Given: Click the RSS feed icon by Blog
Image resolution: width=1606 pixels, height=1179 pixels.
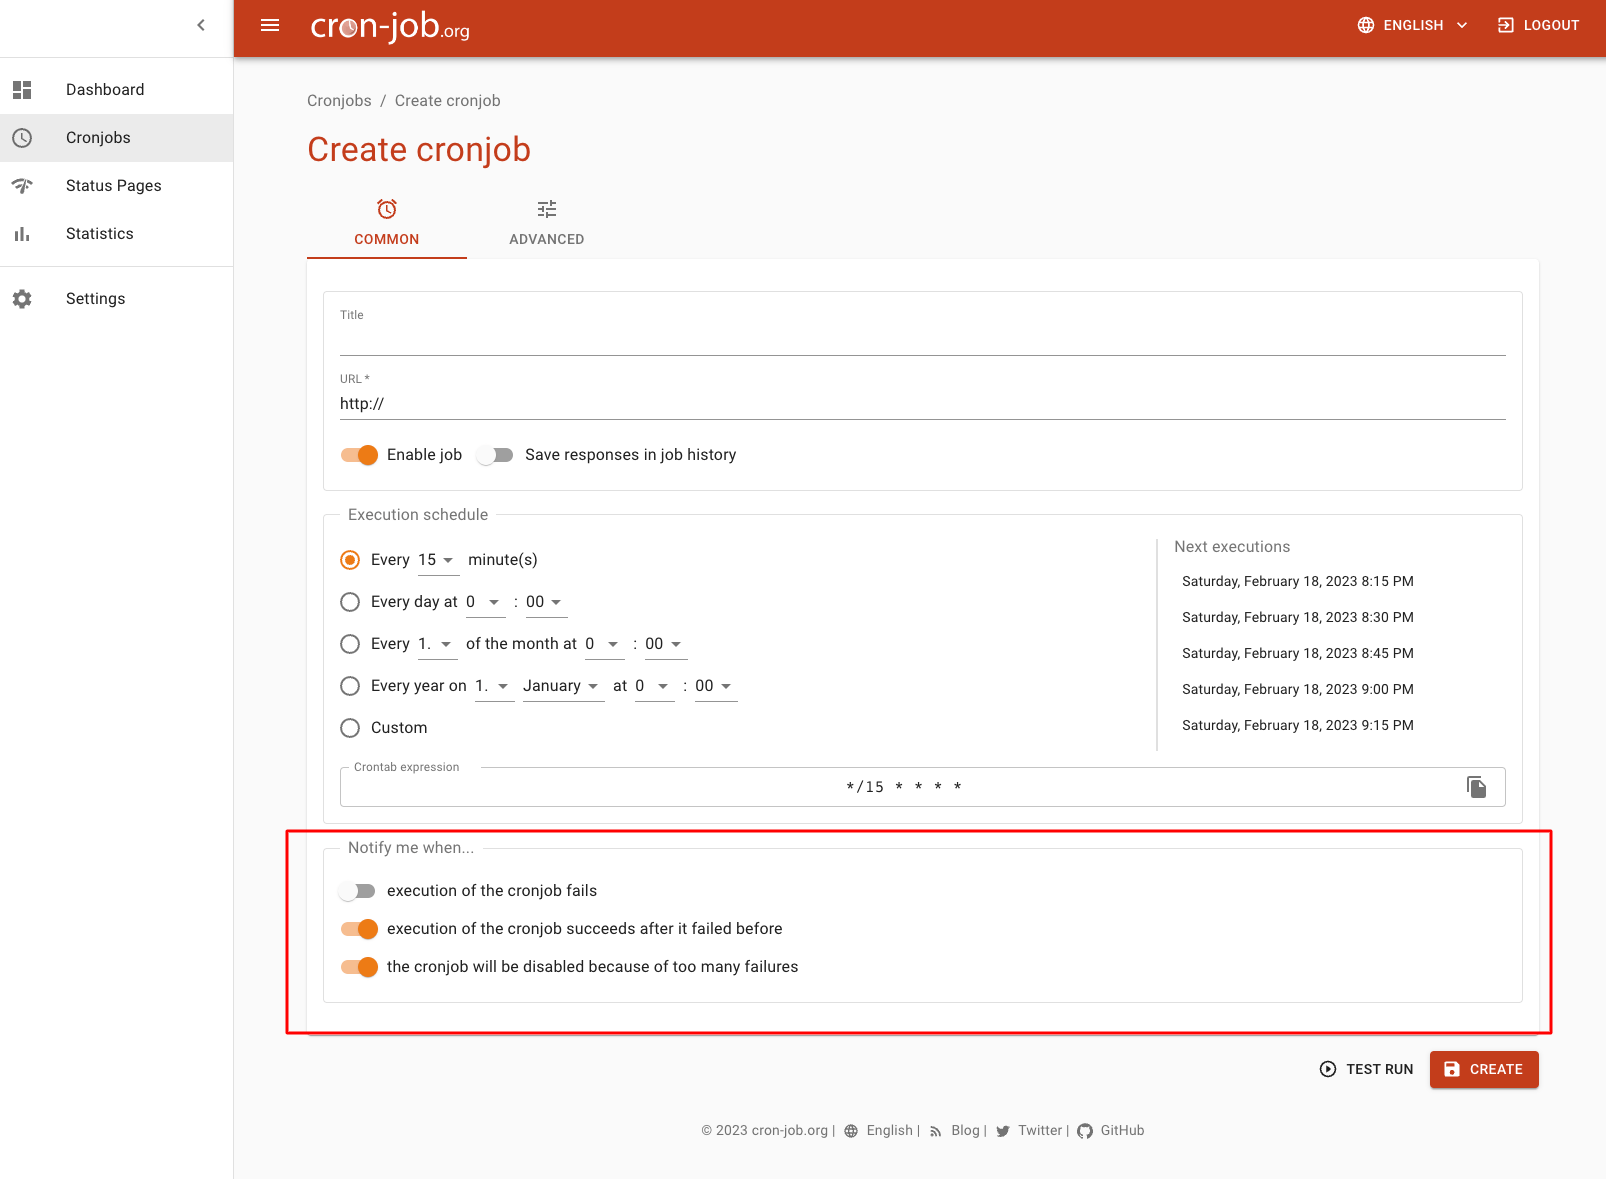Looking at the screenshot, I should point(936,1132).
